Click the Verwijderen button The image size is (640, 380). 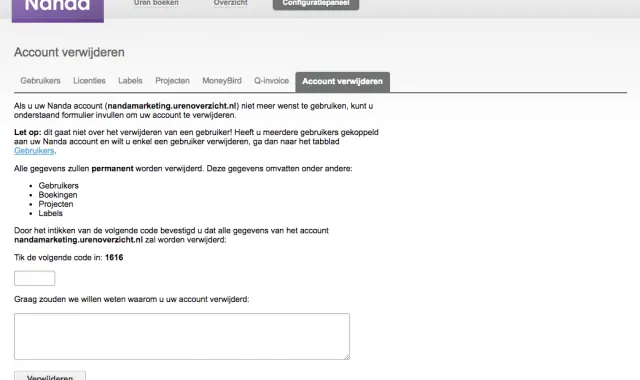click(x=50, y=376)
